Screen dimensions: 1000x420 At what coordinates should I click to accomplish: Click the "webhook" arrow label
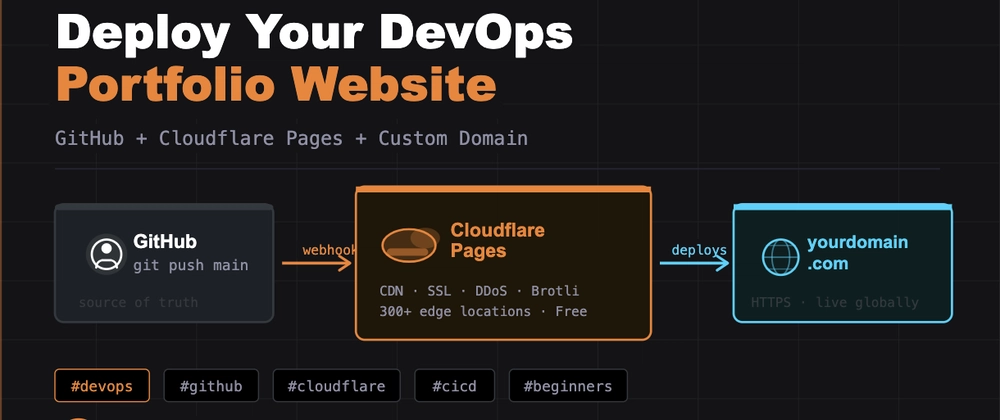click(x=328, y=250)
